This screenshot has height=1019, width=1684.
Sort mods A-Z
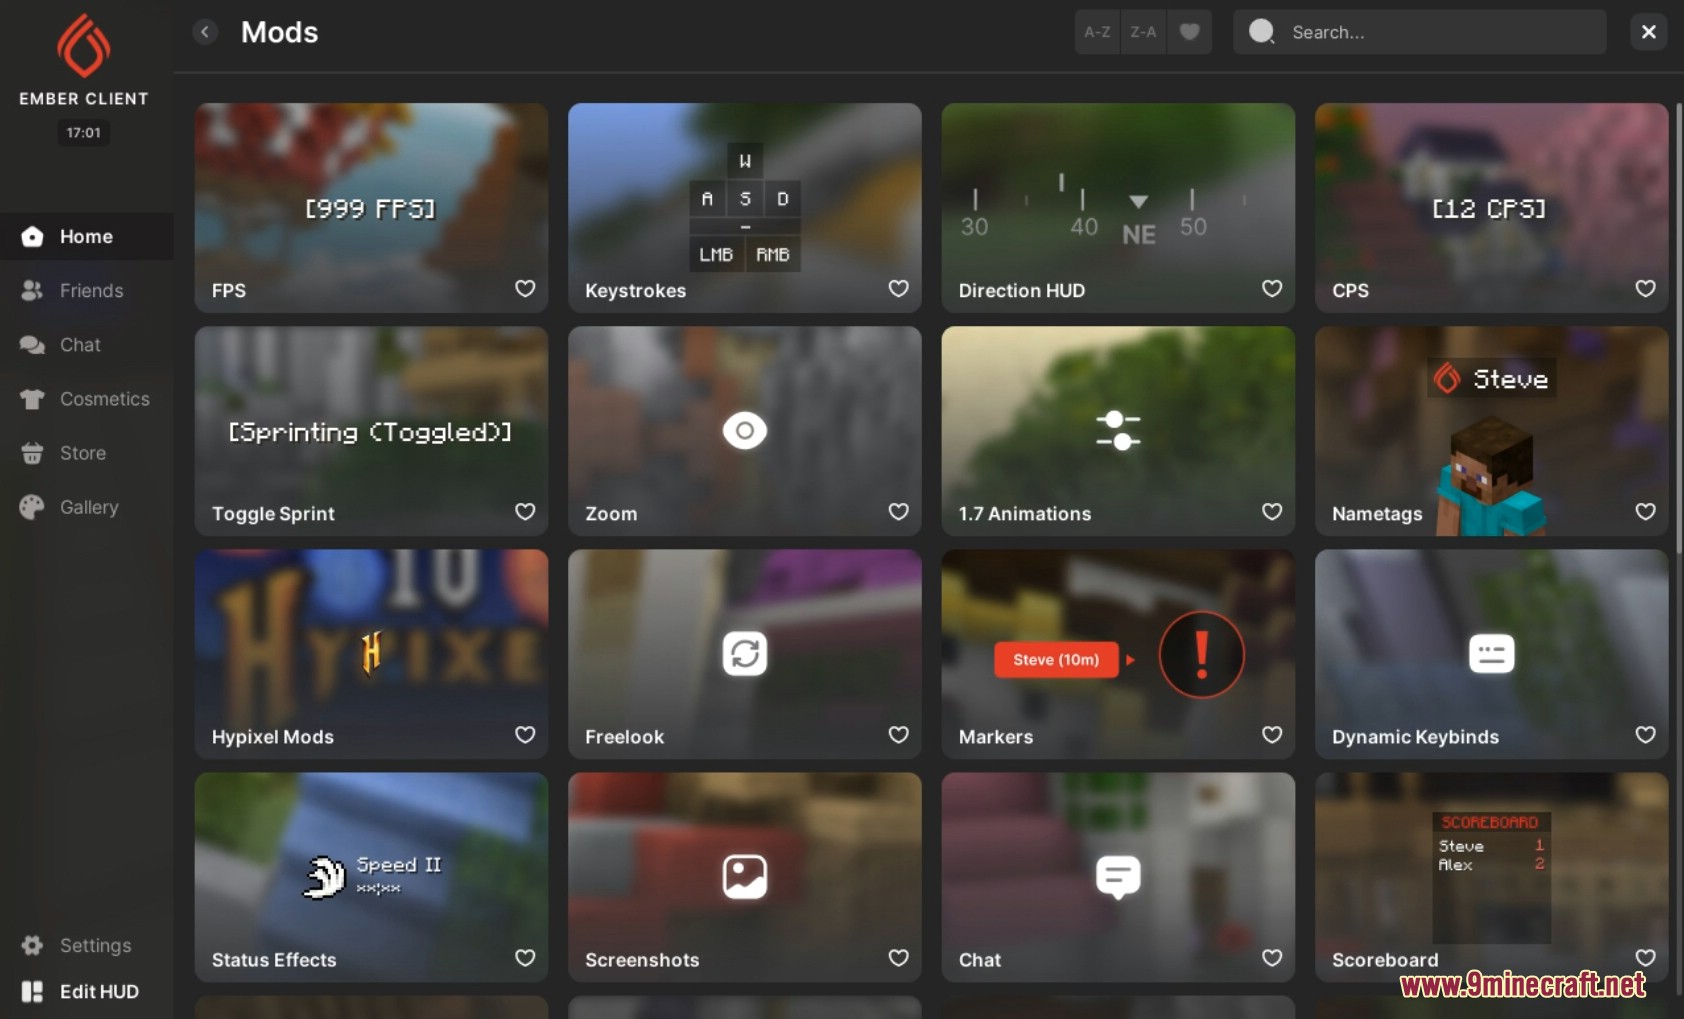(1097, 32)
